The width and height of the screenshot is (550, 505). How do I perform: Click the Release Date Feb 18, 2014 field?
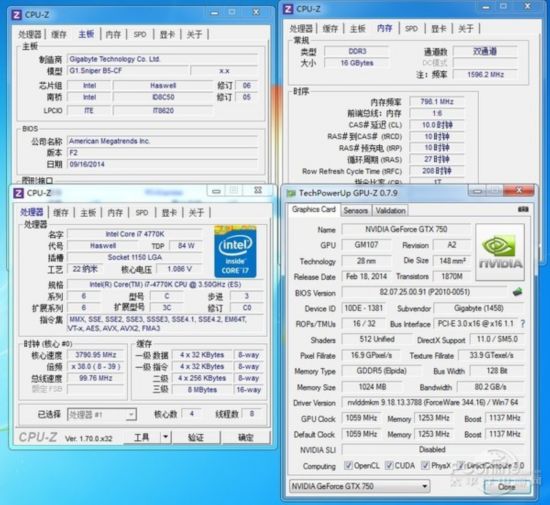366,276
